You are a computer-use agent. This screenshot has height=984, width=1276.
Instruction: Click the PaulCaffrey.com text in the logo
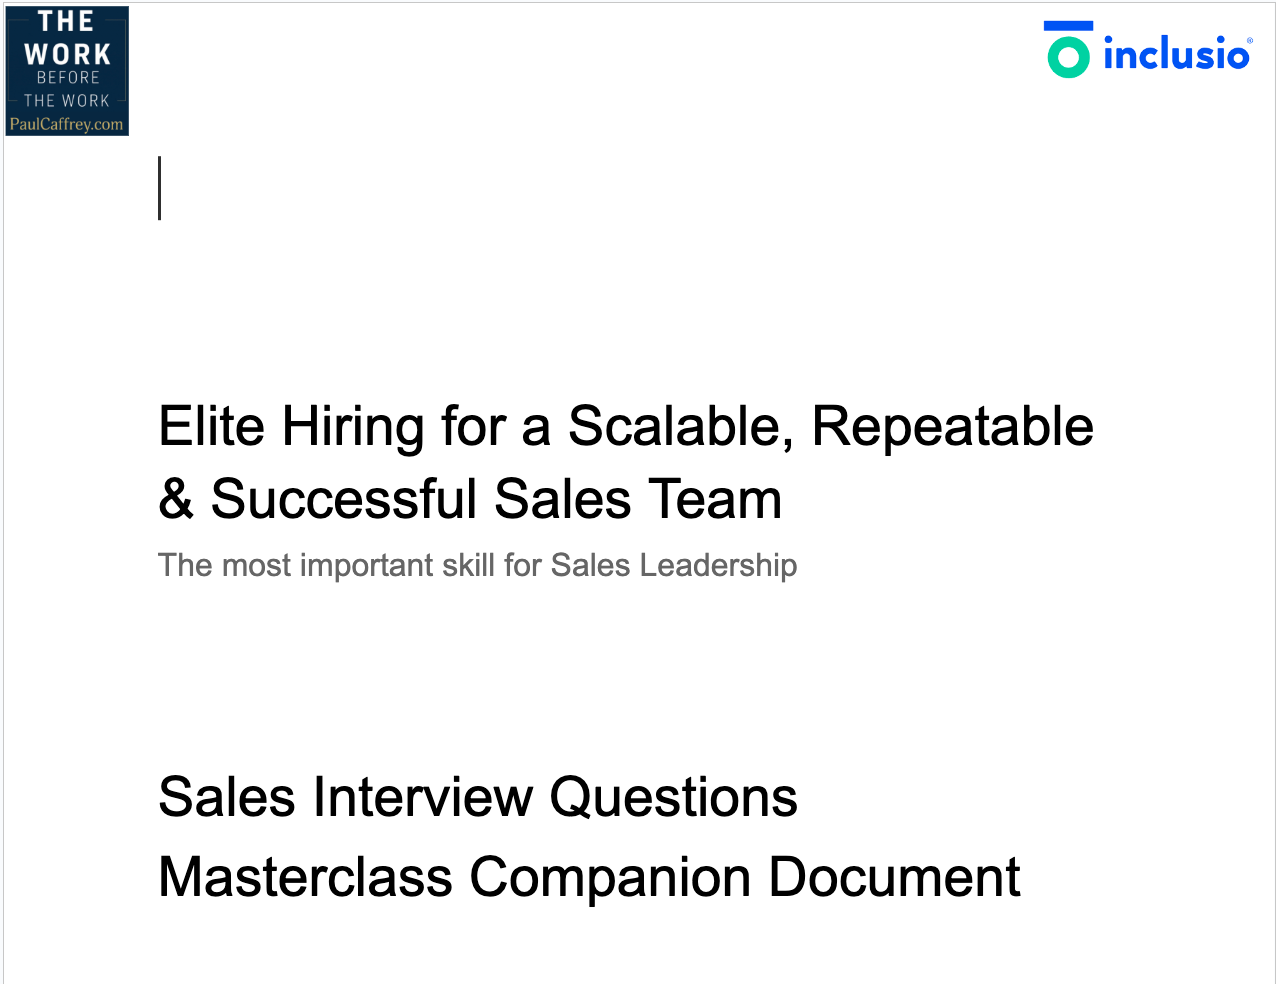point(66,125)
